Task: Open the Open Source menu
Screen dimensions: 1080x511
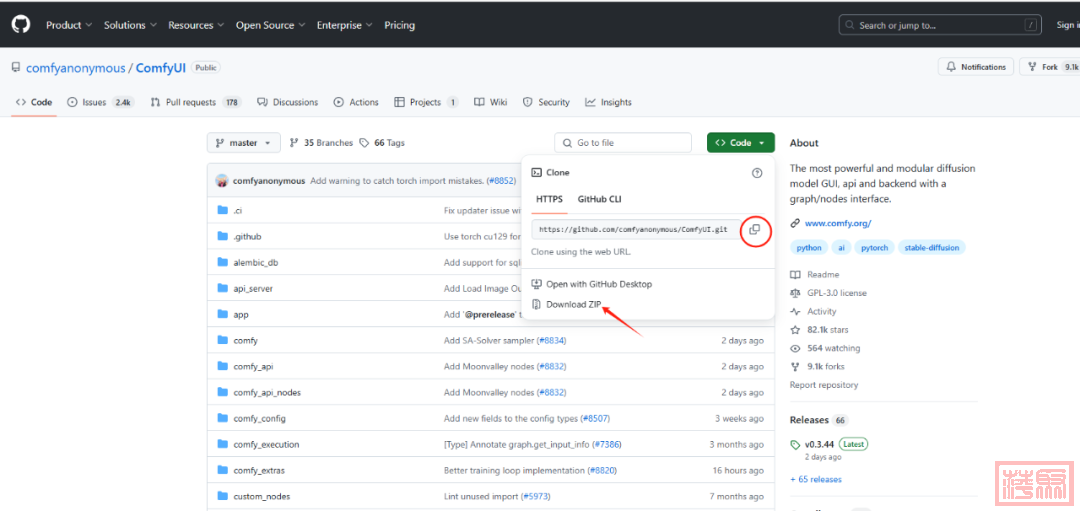Action: click(x=270, y=25)
